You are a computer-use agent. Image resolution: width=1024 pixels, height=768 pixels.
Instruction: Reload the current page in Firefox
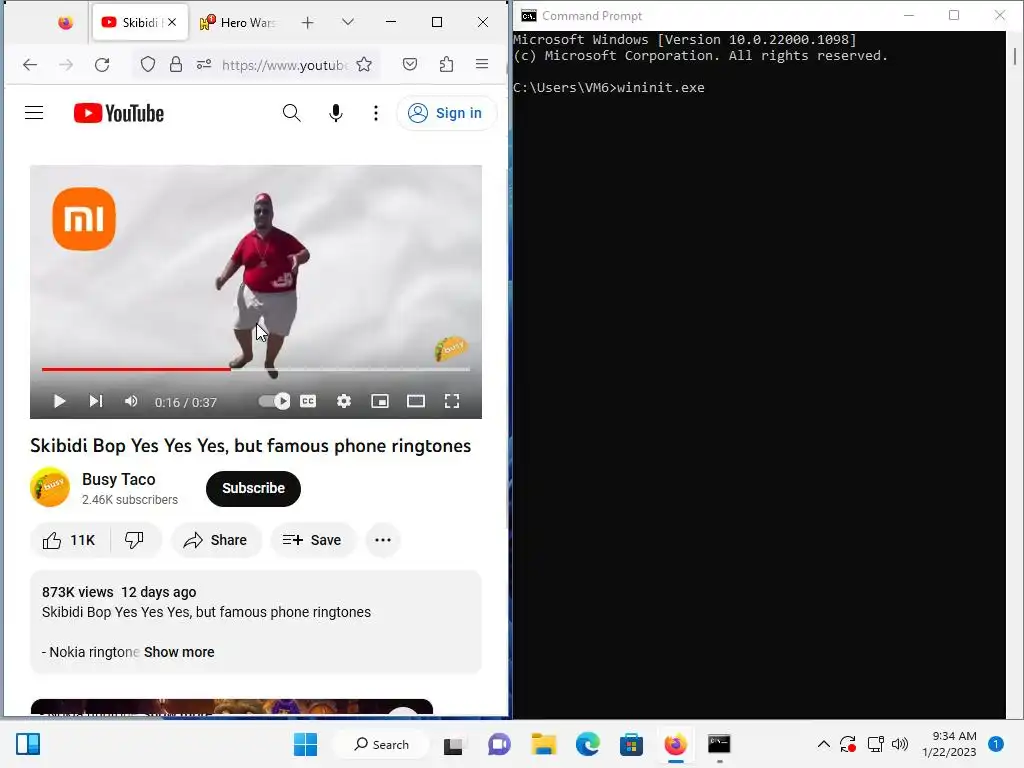point(102,65)
